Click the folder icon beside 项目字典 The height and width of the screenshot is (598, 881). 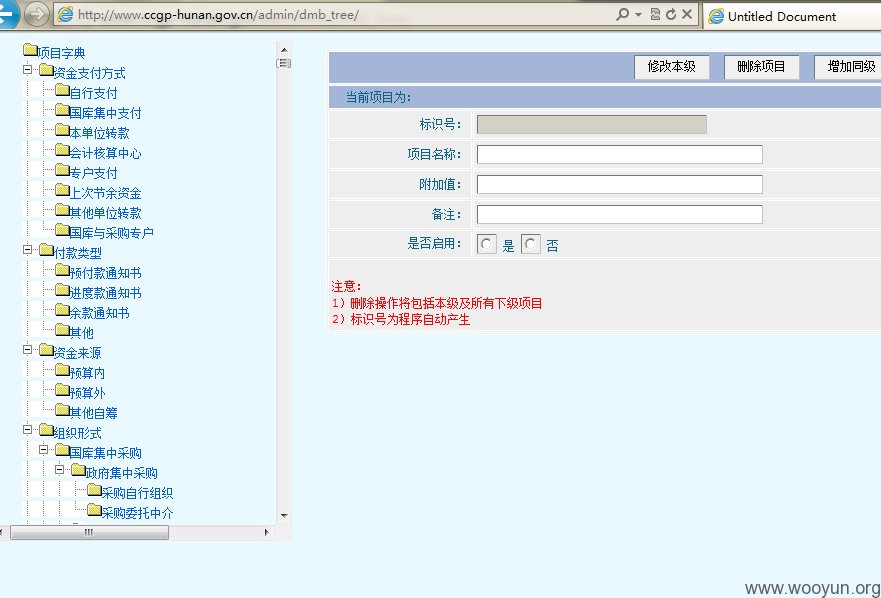coord(30,51)
